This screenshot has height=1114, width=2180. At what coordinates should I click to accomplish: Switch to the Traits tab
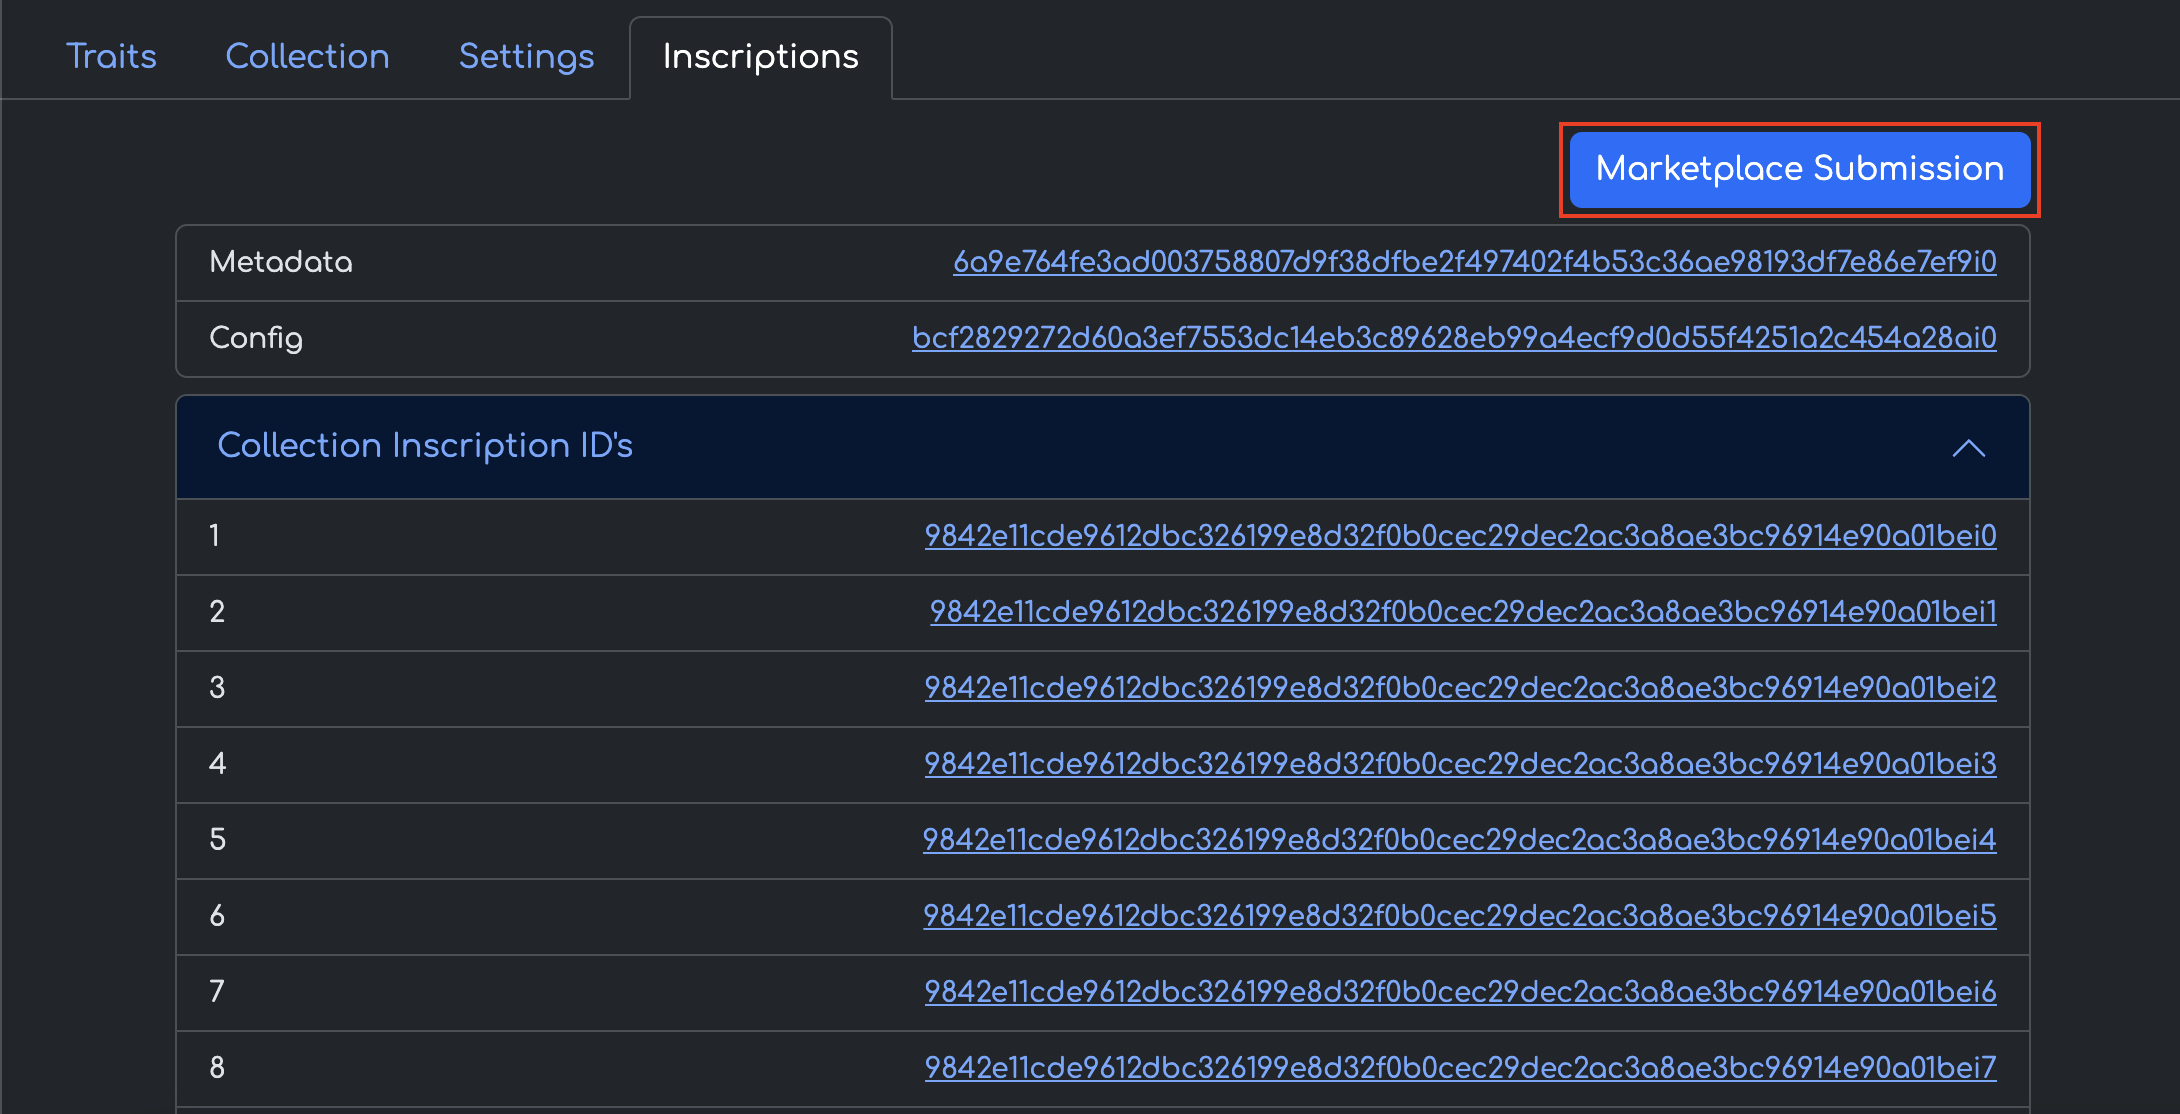pyautogui.click(x=111, y=57)
